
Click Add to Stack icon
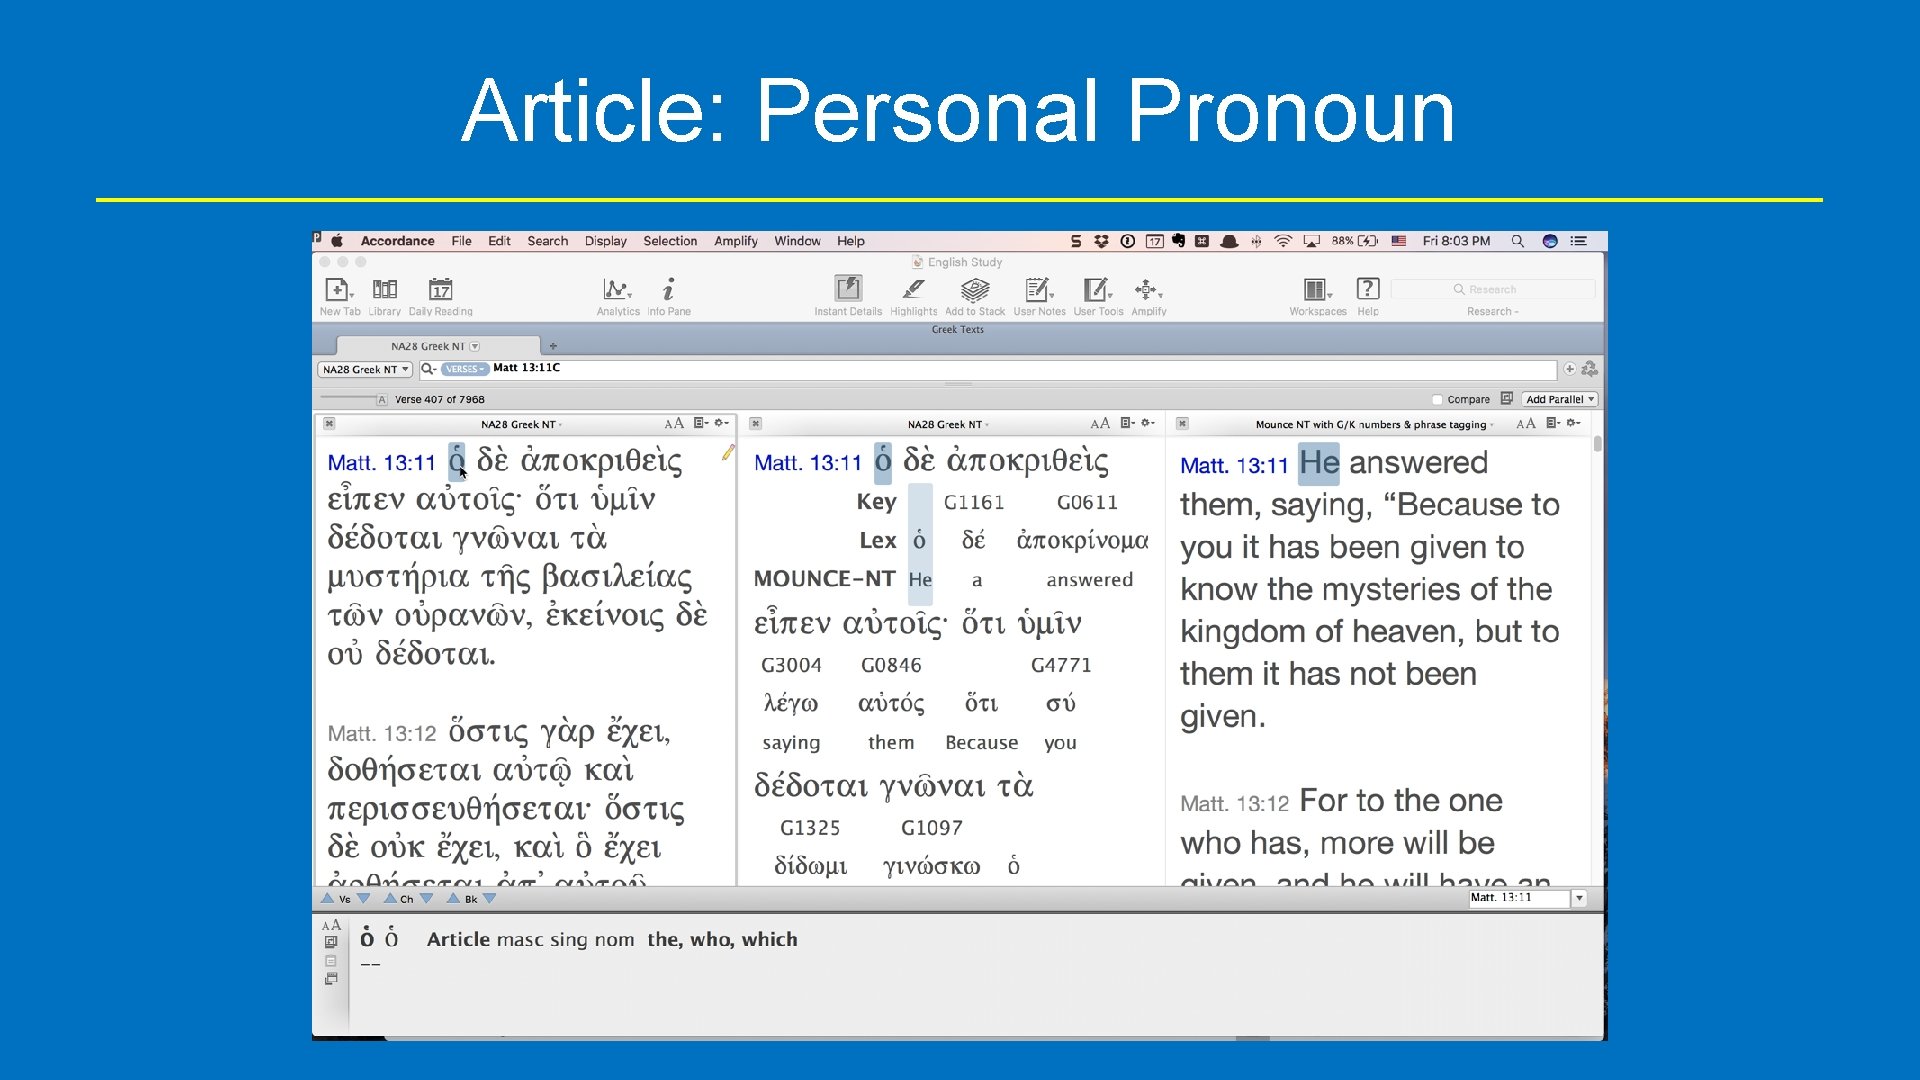(x=974, y=290)
